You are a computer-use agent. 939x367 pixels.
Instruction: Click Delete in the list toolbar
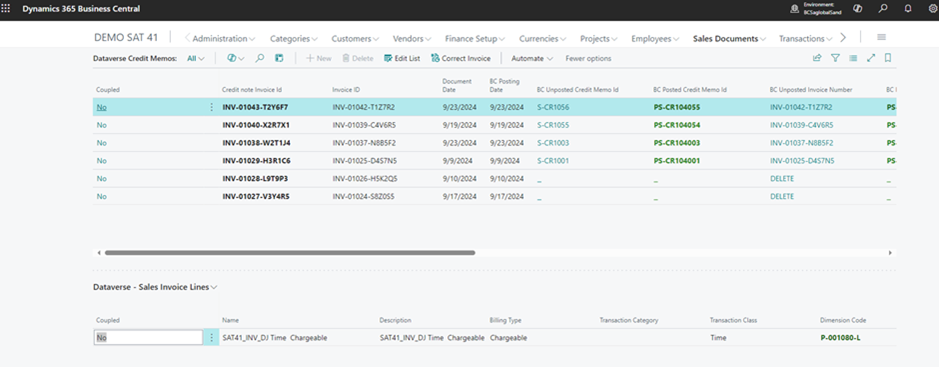click(x=358, y=58)
